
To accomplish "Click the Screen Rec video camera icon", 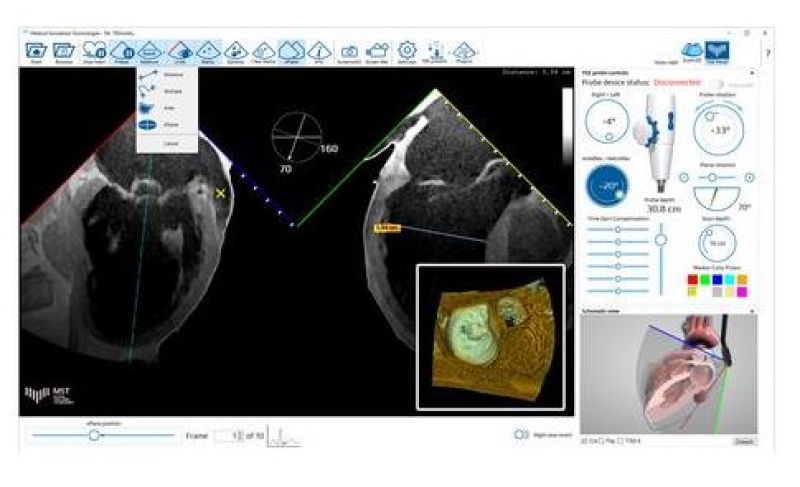I will click(x=377, y=50).
